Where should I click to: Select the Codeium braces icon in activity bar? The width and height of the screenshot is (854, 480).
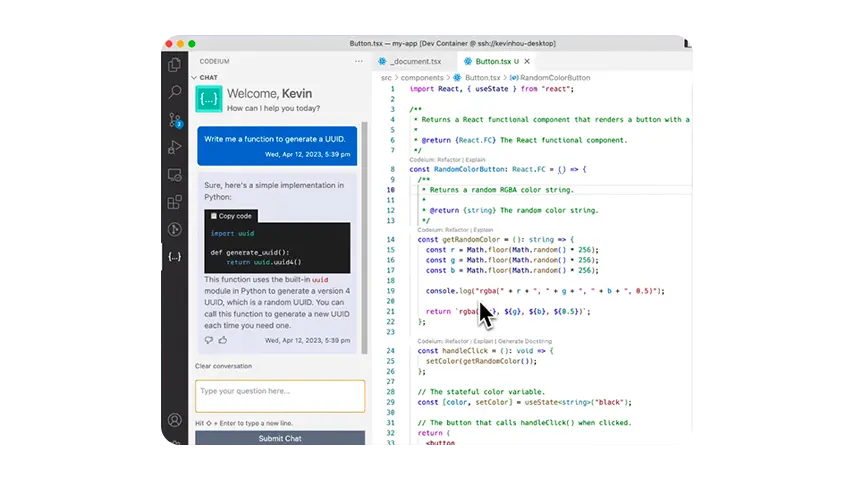(175, 257)
